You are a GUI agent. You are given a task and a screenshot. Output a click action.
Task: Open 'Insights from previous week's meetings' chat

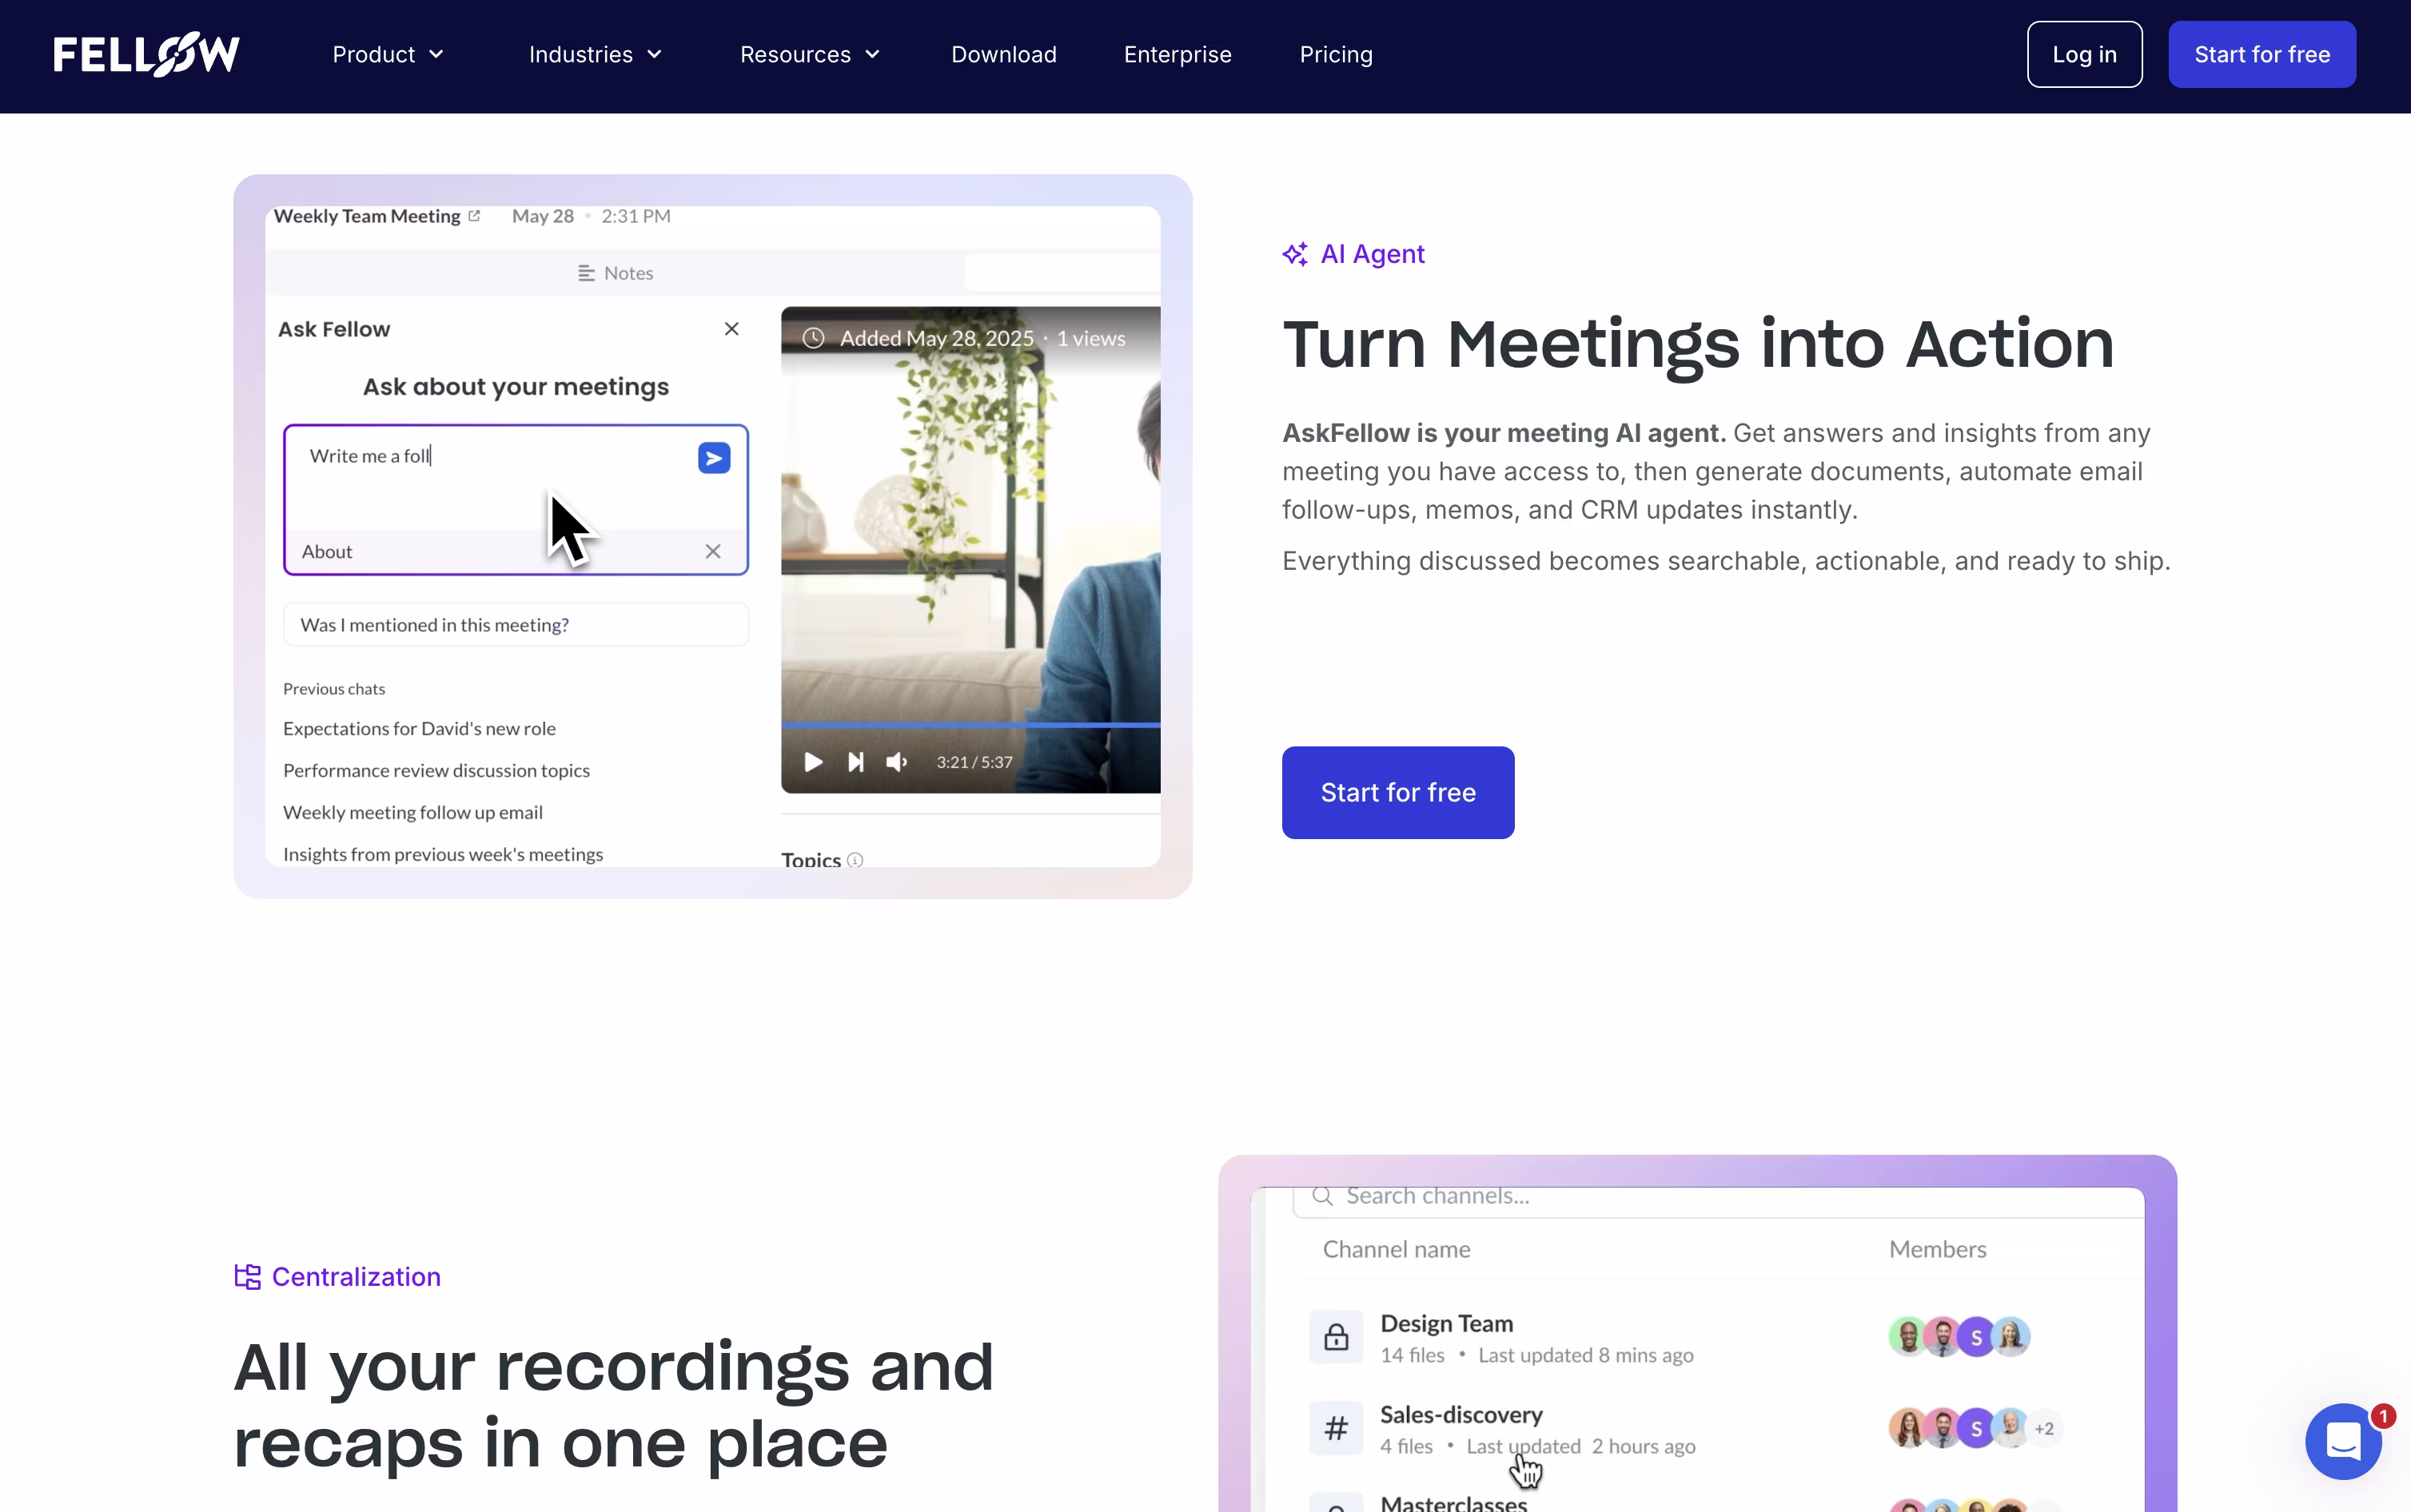point(442,855)
